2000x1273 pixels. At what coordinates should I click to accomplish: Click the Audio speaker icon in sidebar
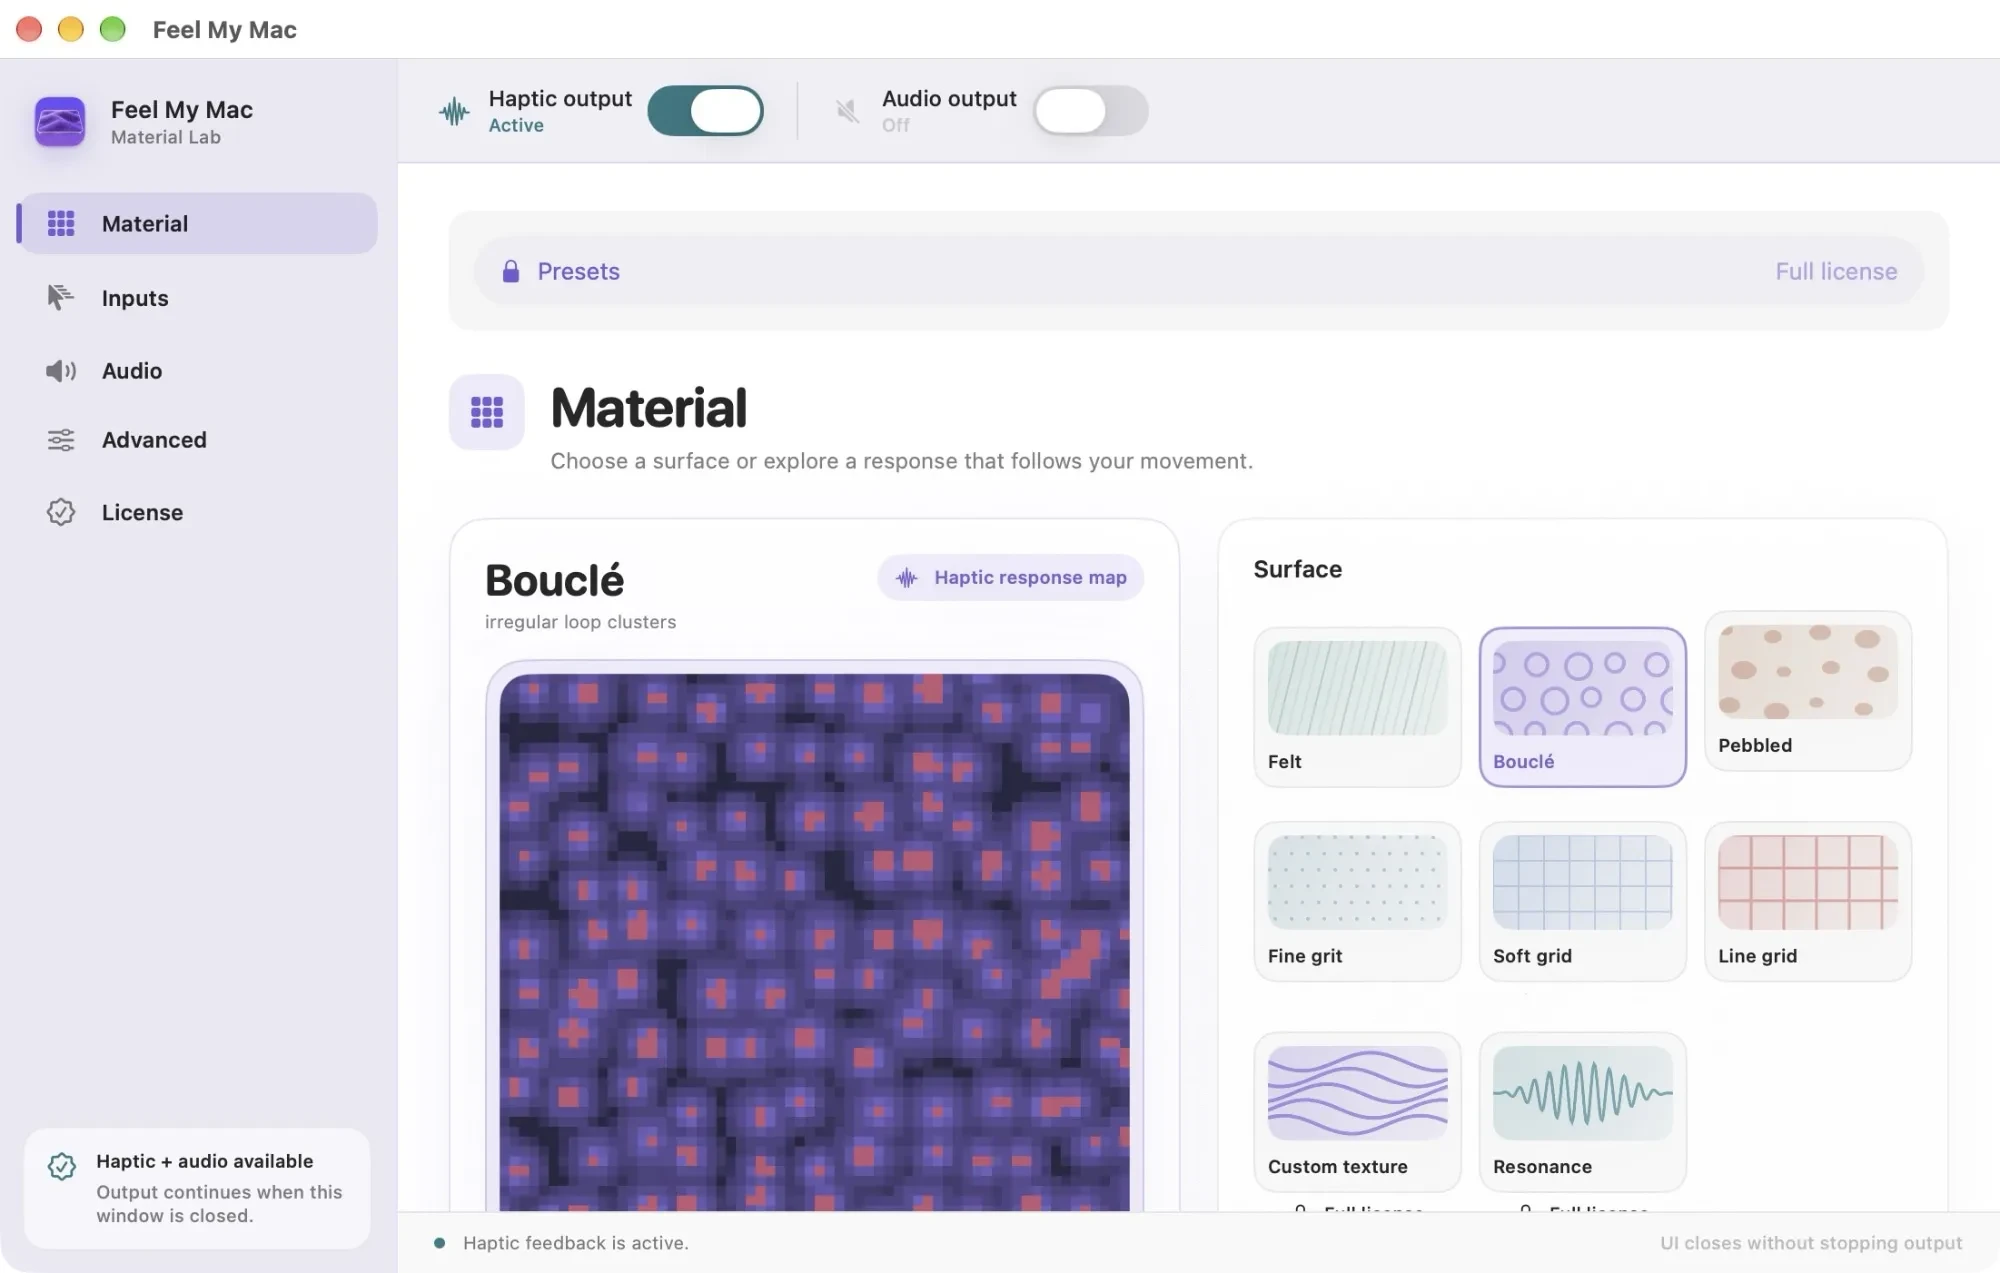(60, 371)
